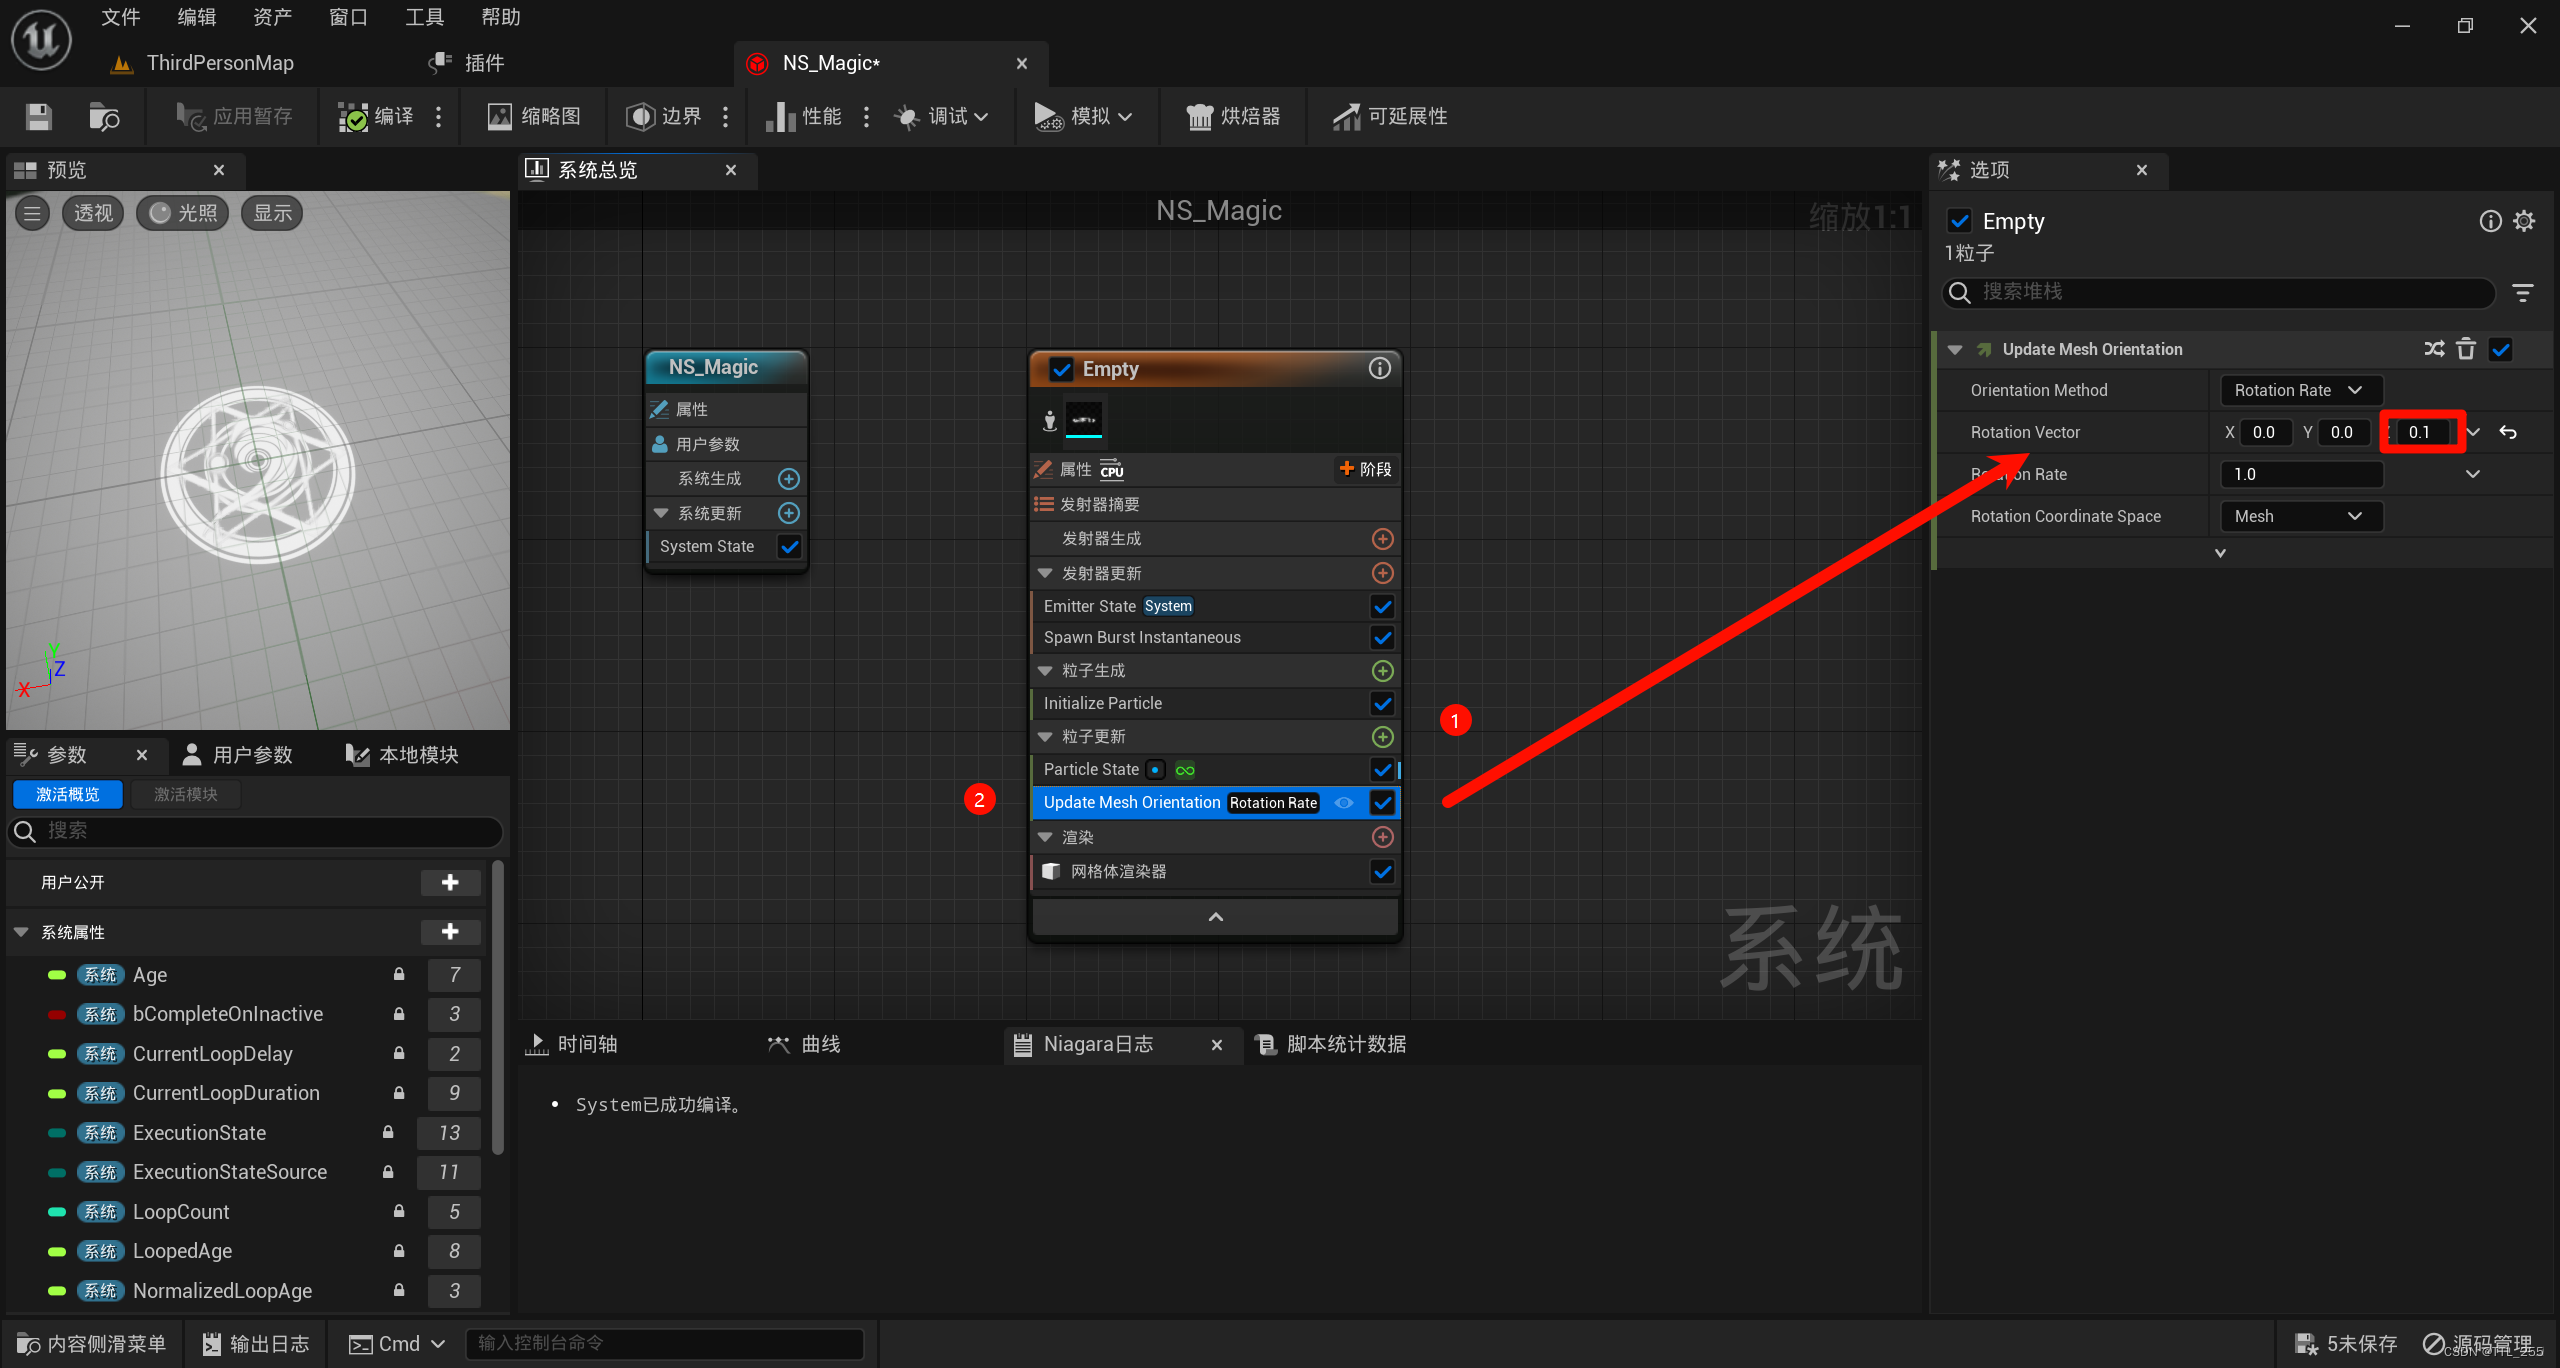Viewport: 2560px width, 1368px height.
Task: Open the 窗口 menu
Action: (348, 17)
